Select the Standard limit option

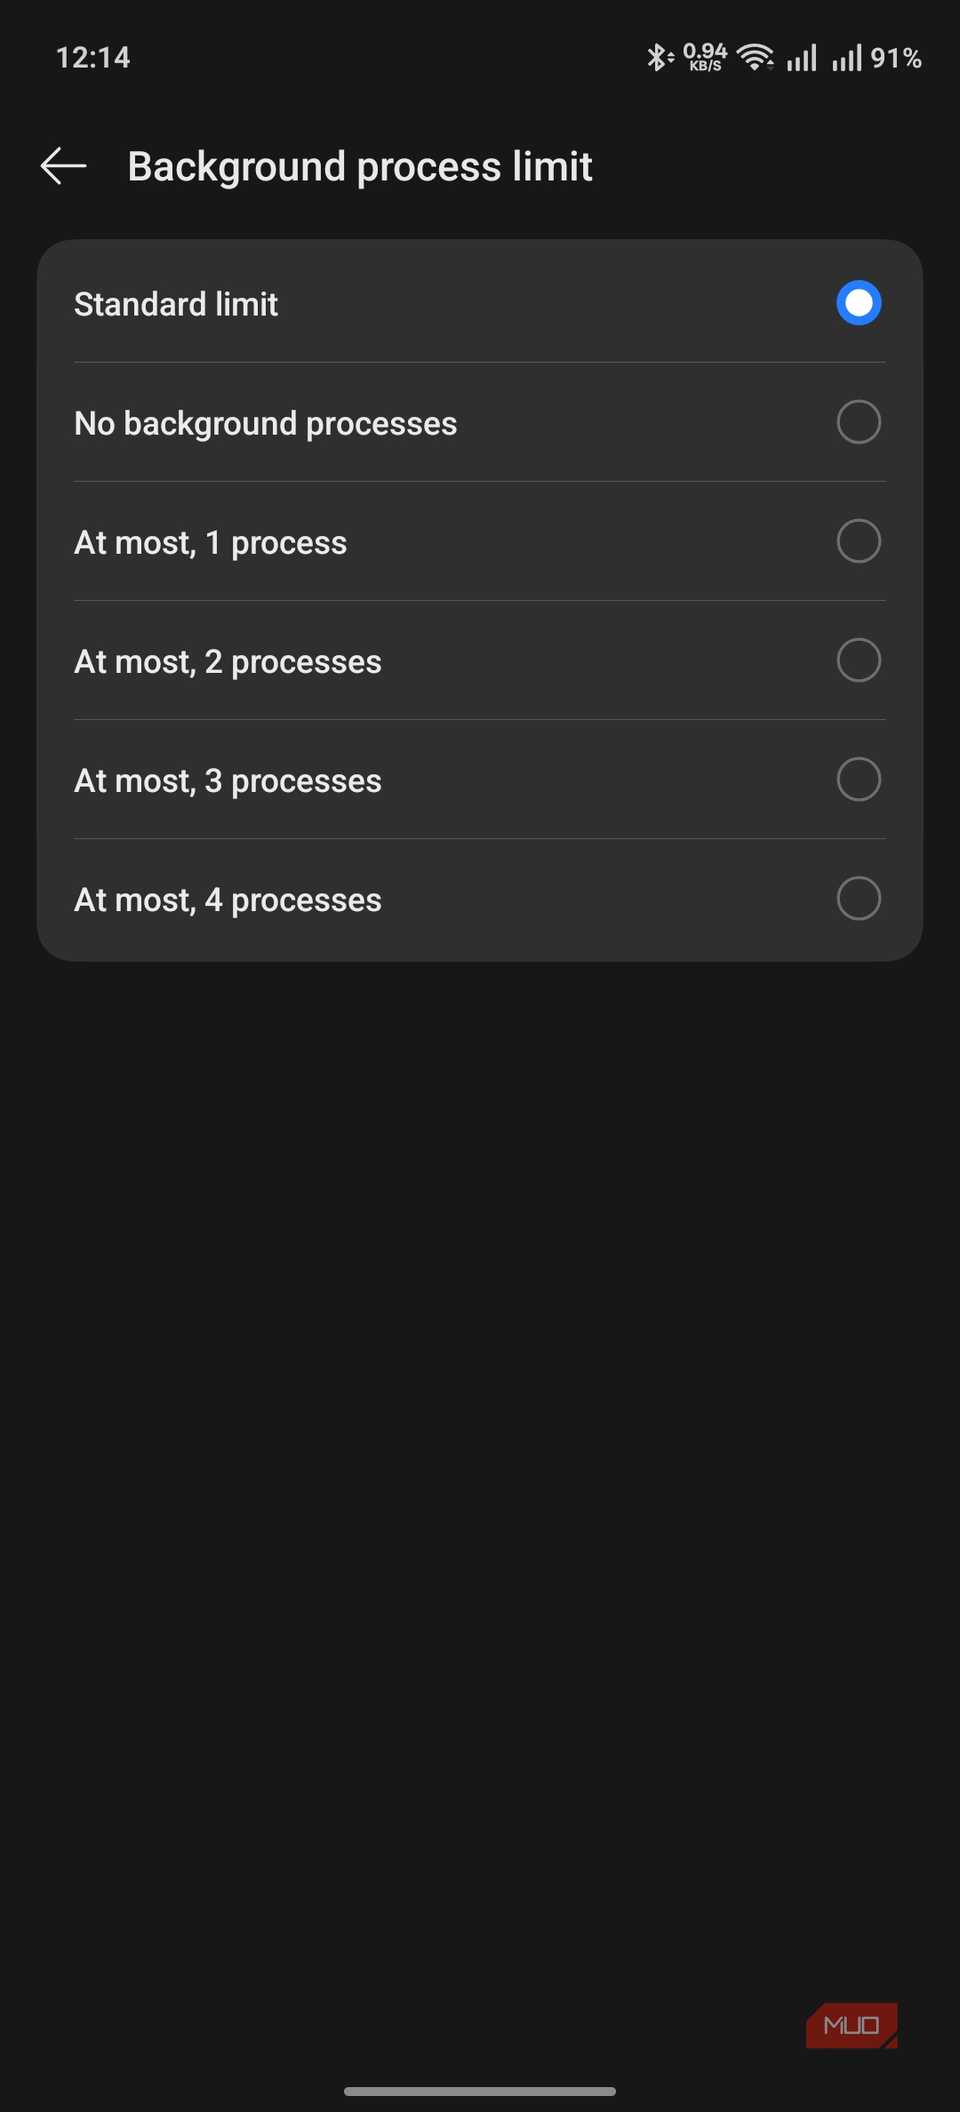tap(480, 303)
